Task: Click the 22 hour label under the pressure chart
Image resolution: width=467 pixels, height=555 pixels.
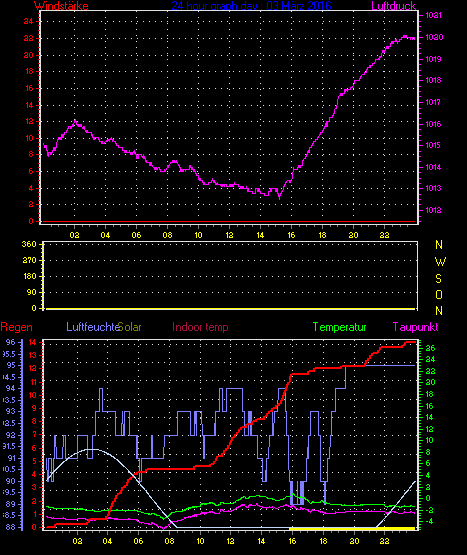Action: [385, 235]
